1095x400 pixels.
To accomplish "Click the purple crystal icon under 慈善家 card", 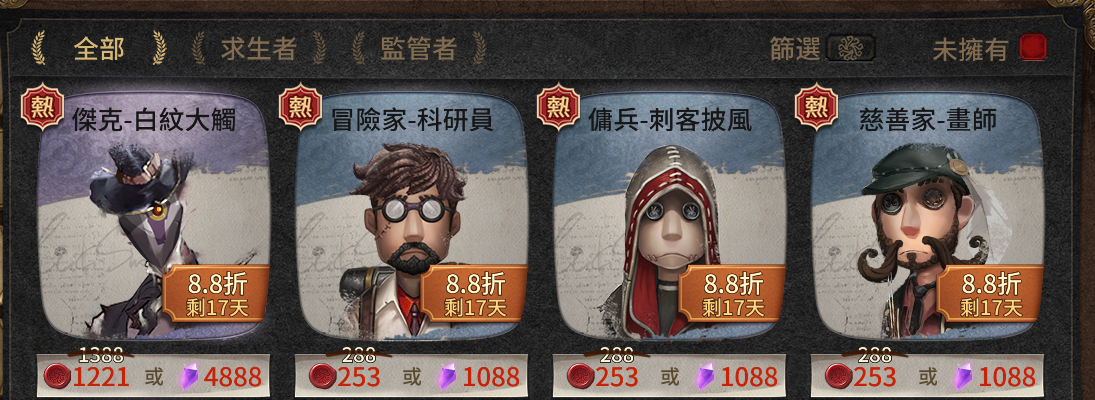I will click(964, 376).
